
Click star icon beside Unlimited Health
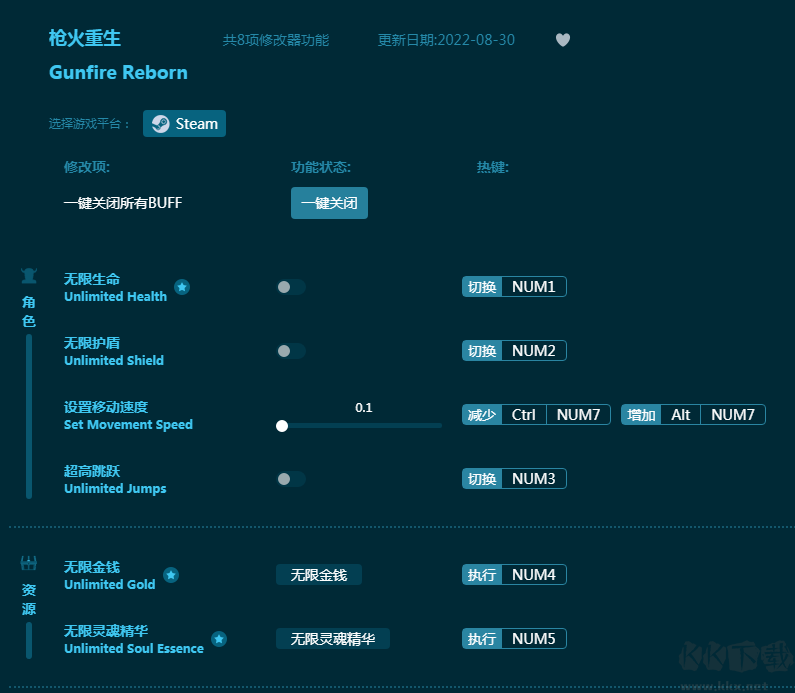[182, 287]
